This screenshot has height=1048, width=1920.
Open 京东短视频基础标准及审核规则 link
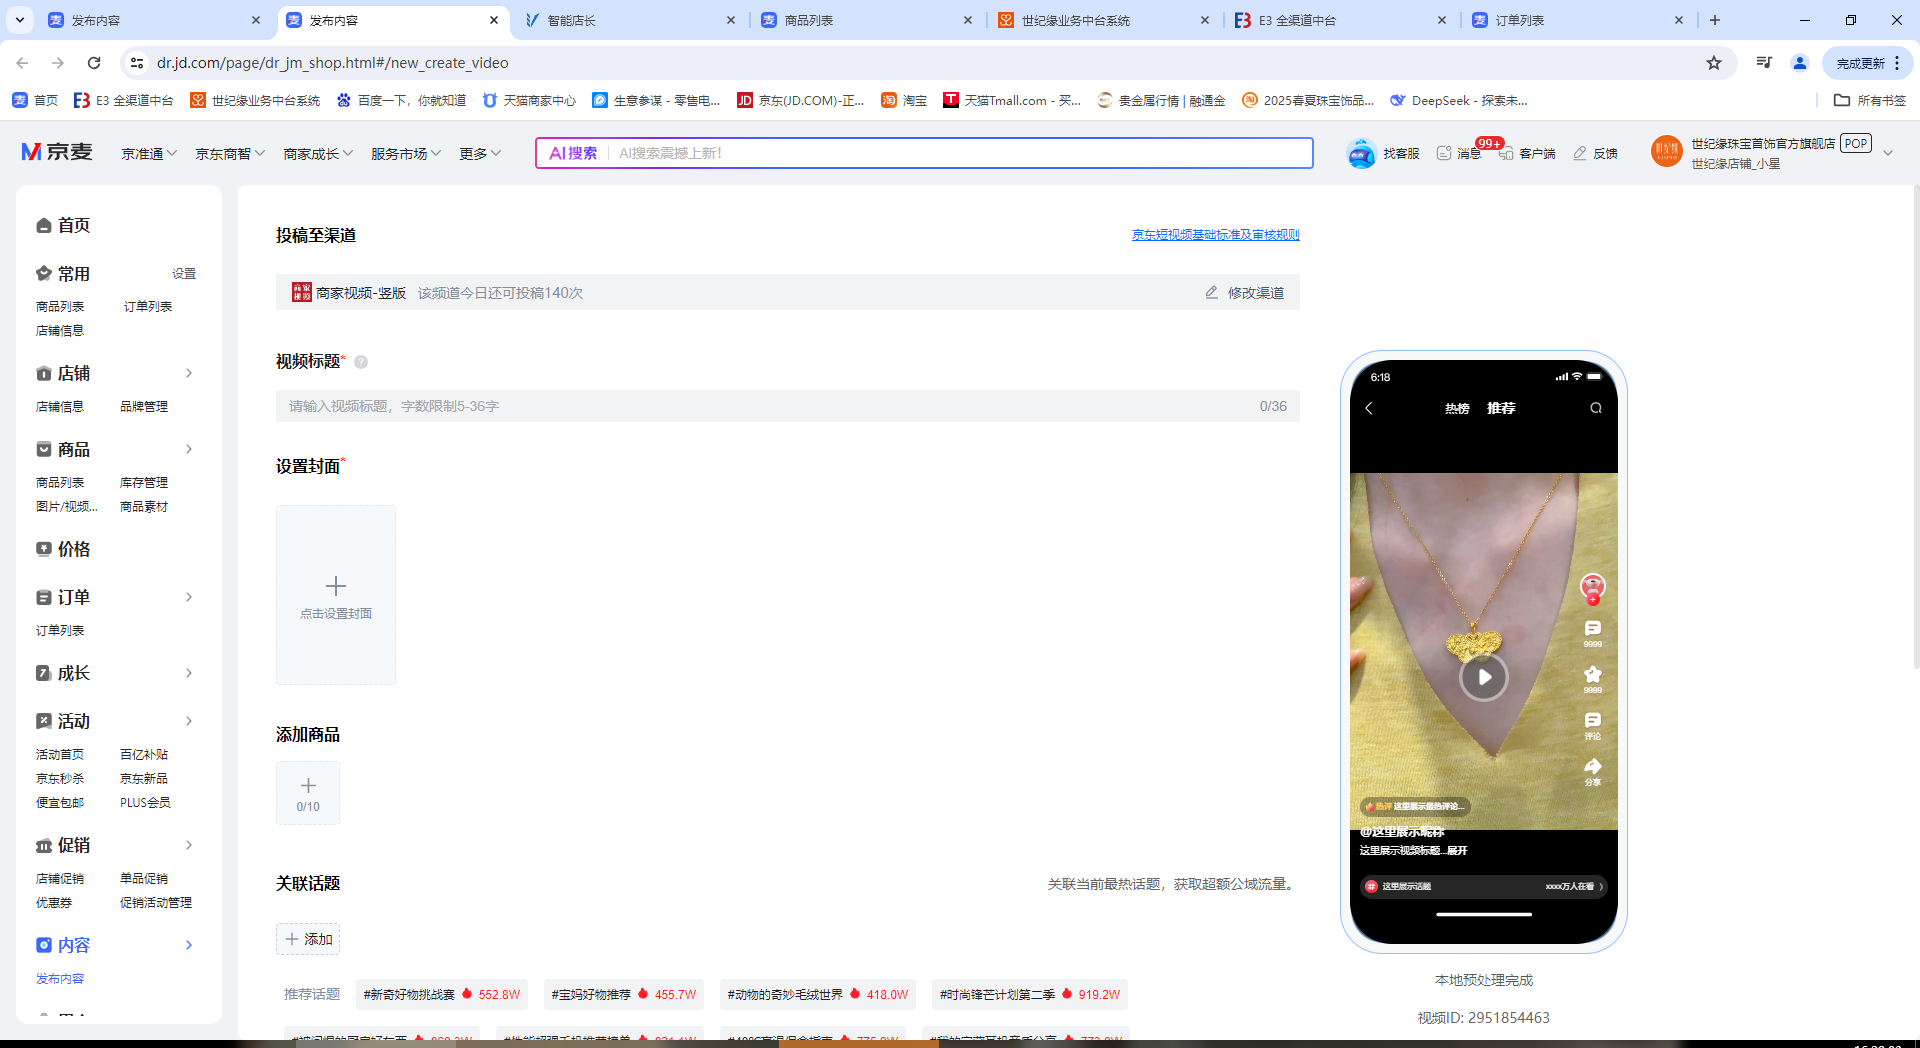pyautogui.click(x=1215, y=235)
